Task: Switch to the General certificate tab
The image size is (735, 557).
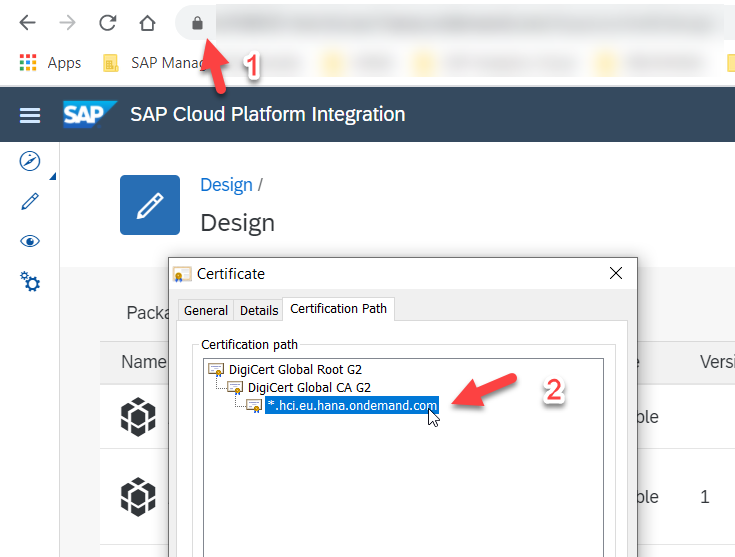Action: point(206,310)
